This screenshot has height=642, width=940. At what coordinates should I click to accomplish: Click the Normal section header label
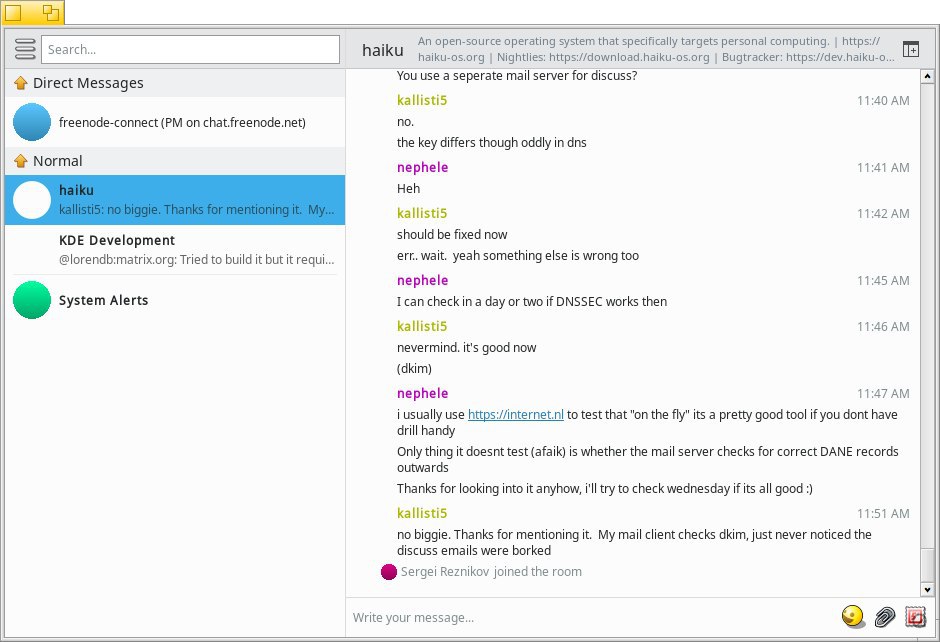tap(58, 161)
